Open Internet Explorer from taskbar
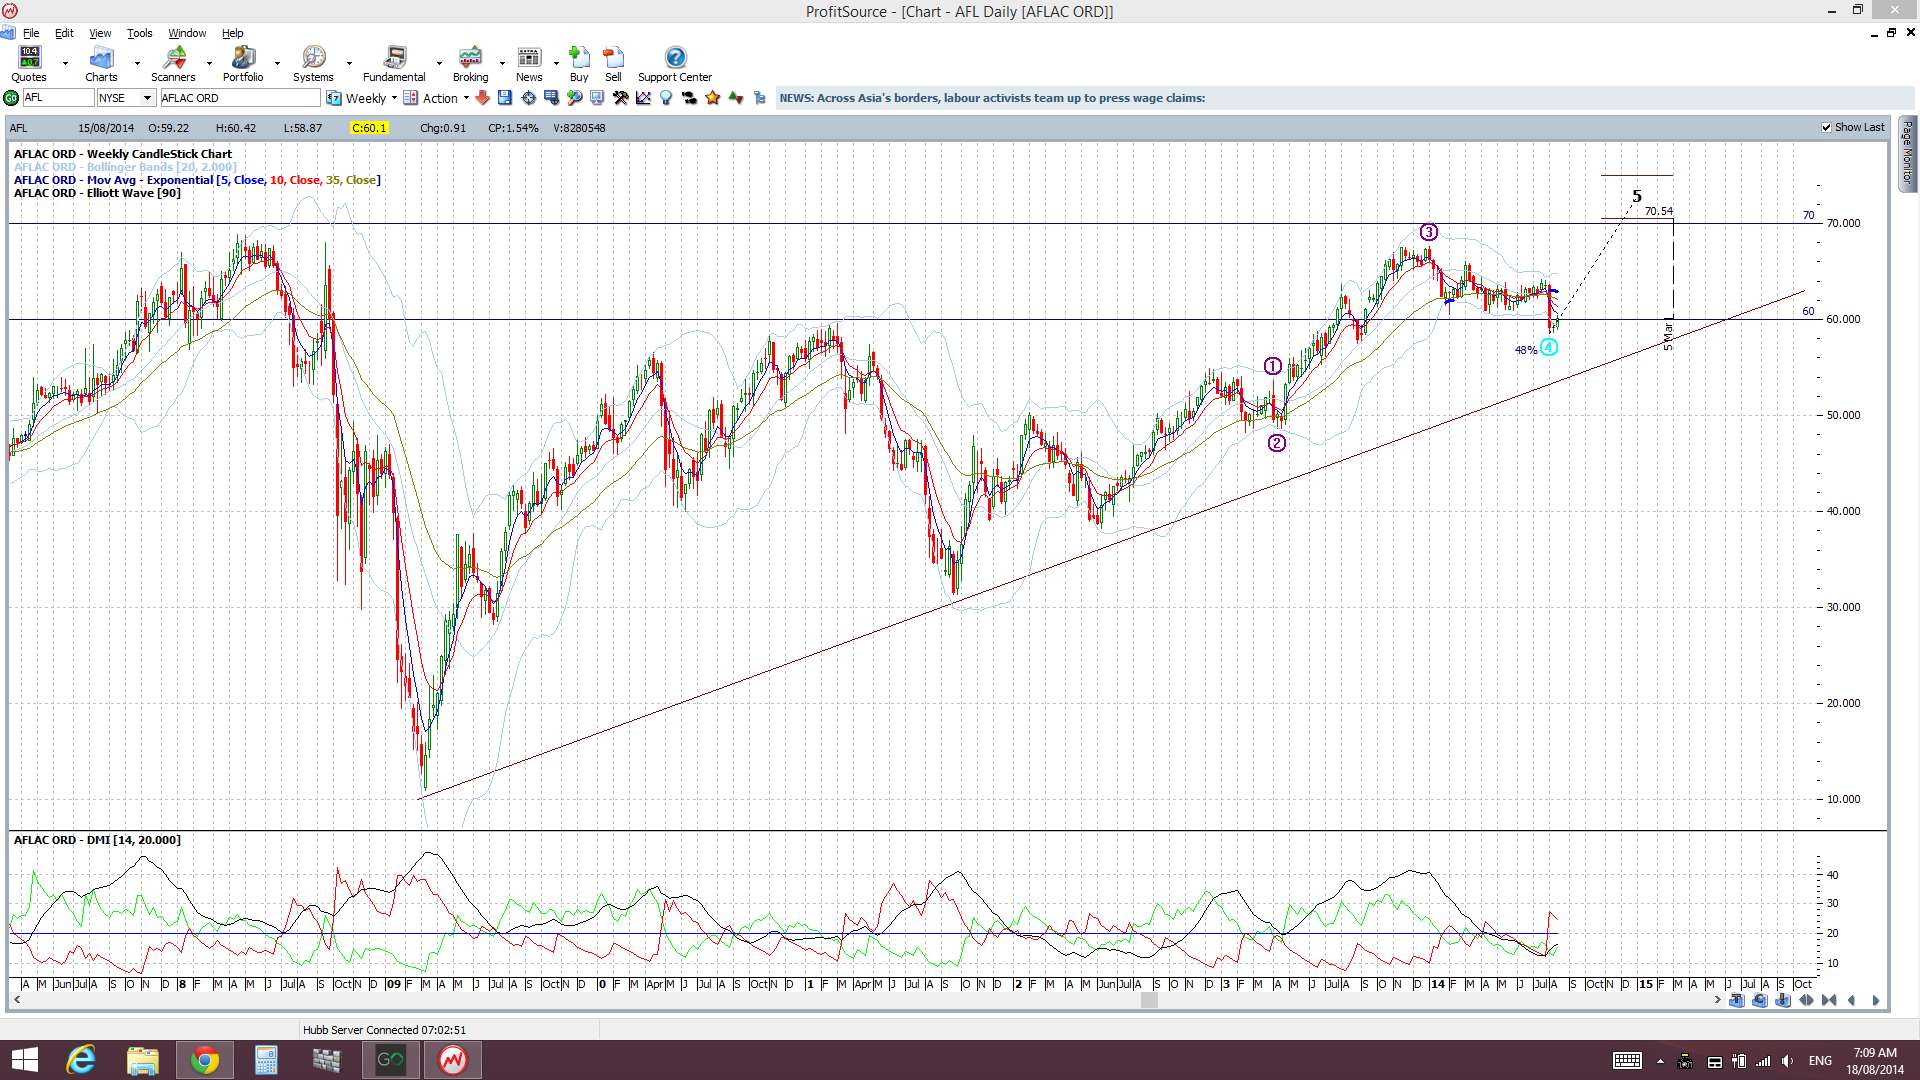The width and height of the screenshot is (1920, 1080). click(x=80, y=1060)
